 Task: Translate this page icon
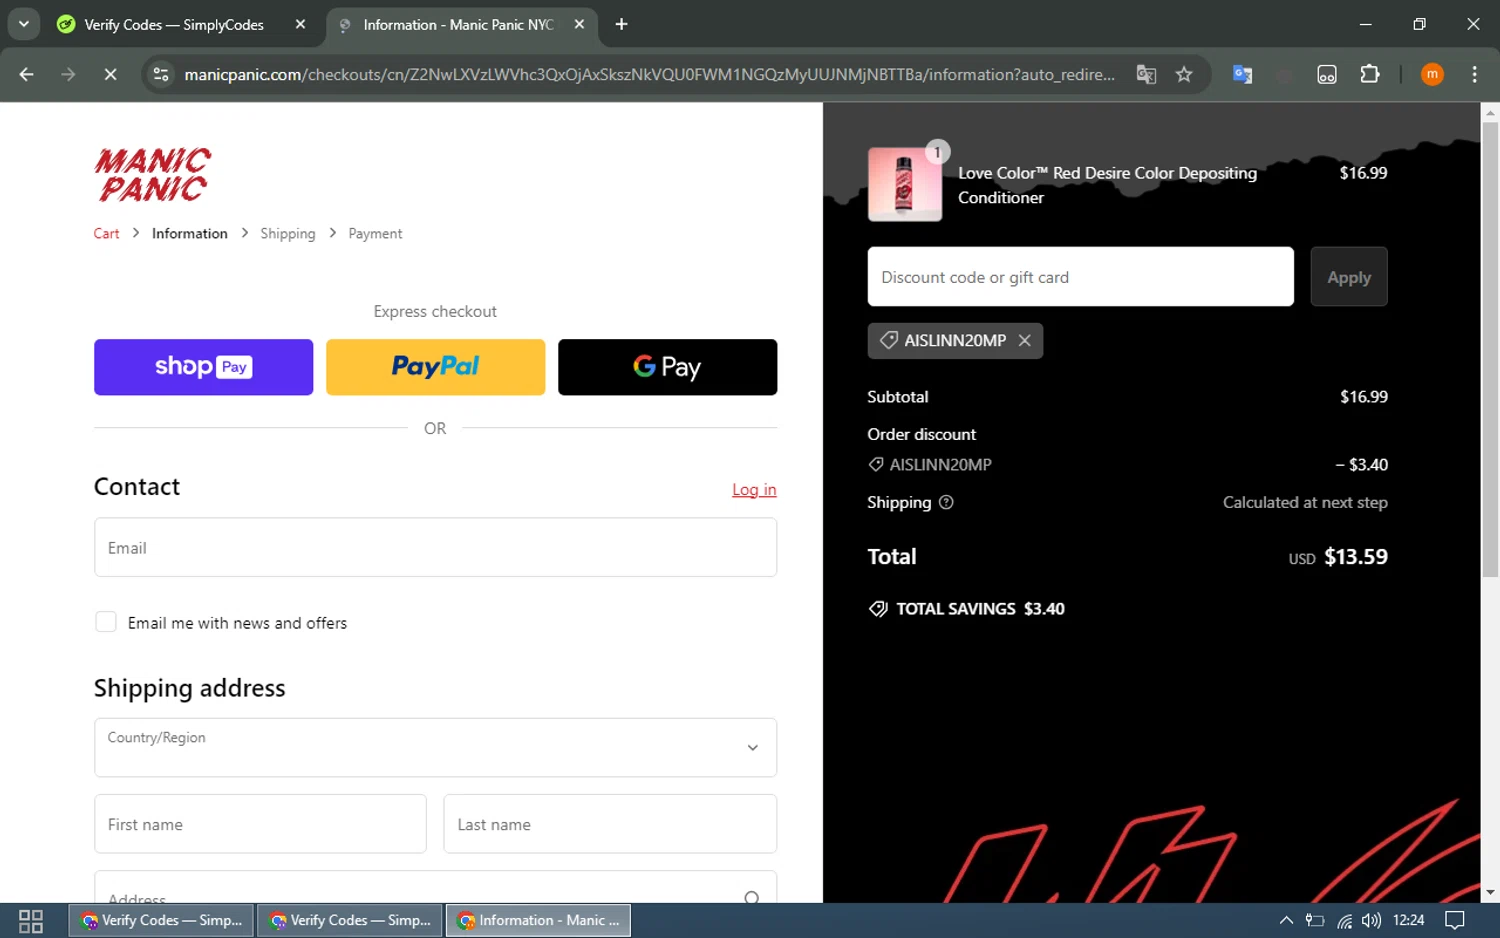pos(1146,74)
